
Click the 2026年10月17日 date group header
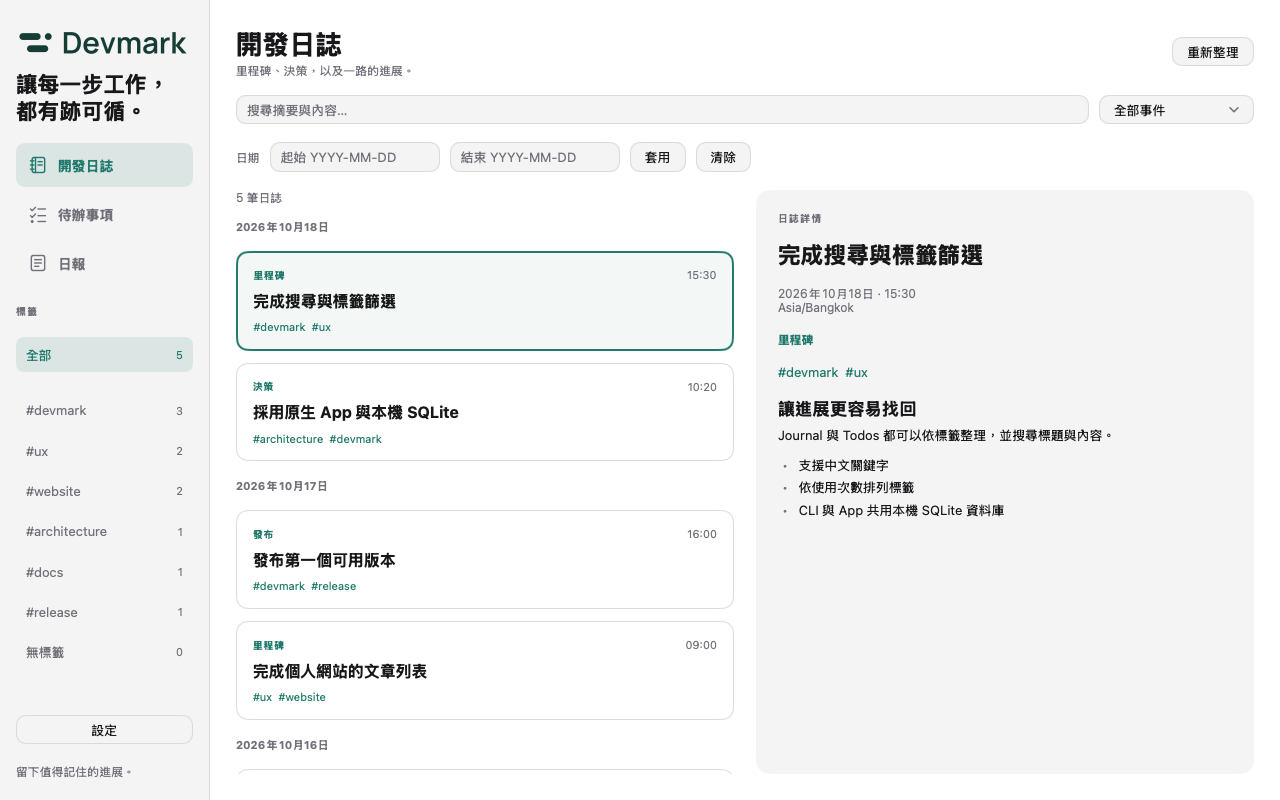coord(282,486)
